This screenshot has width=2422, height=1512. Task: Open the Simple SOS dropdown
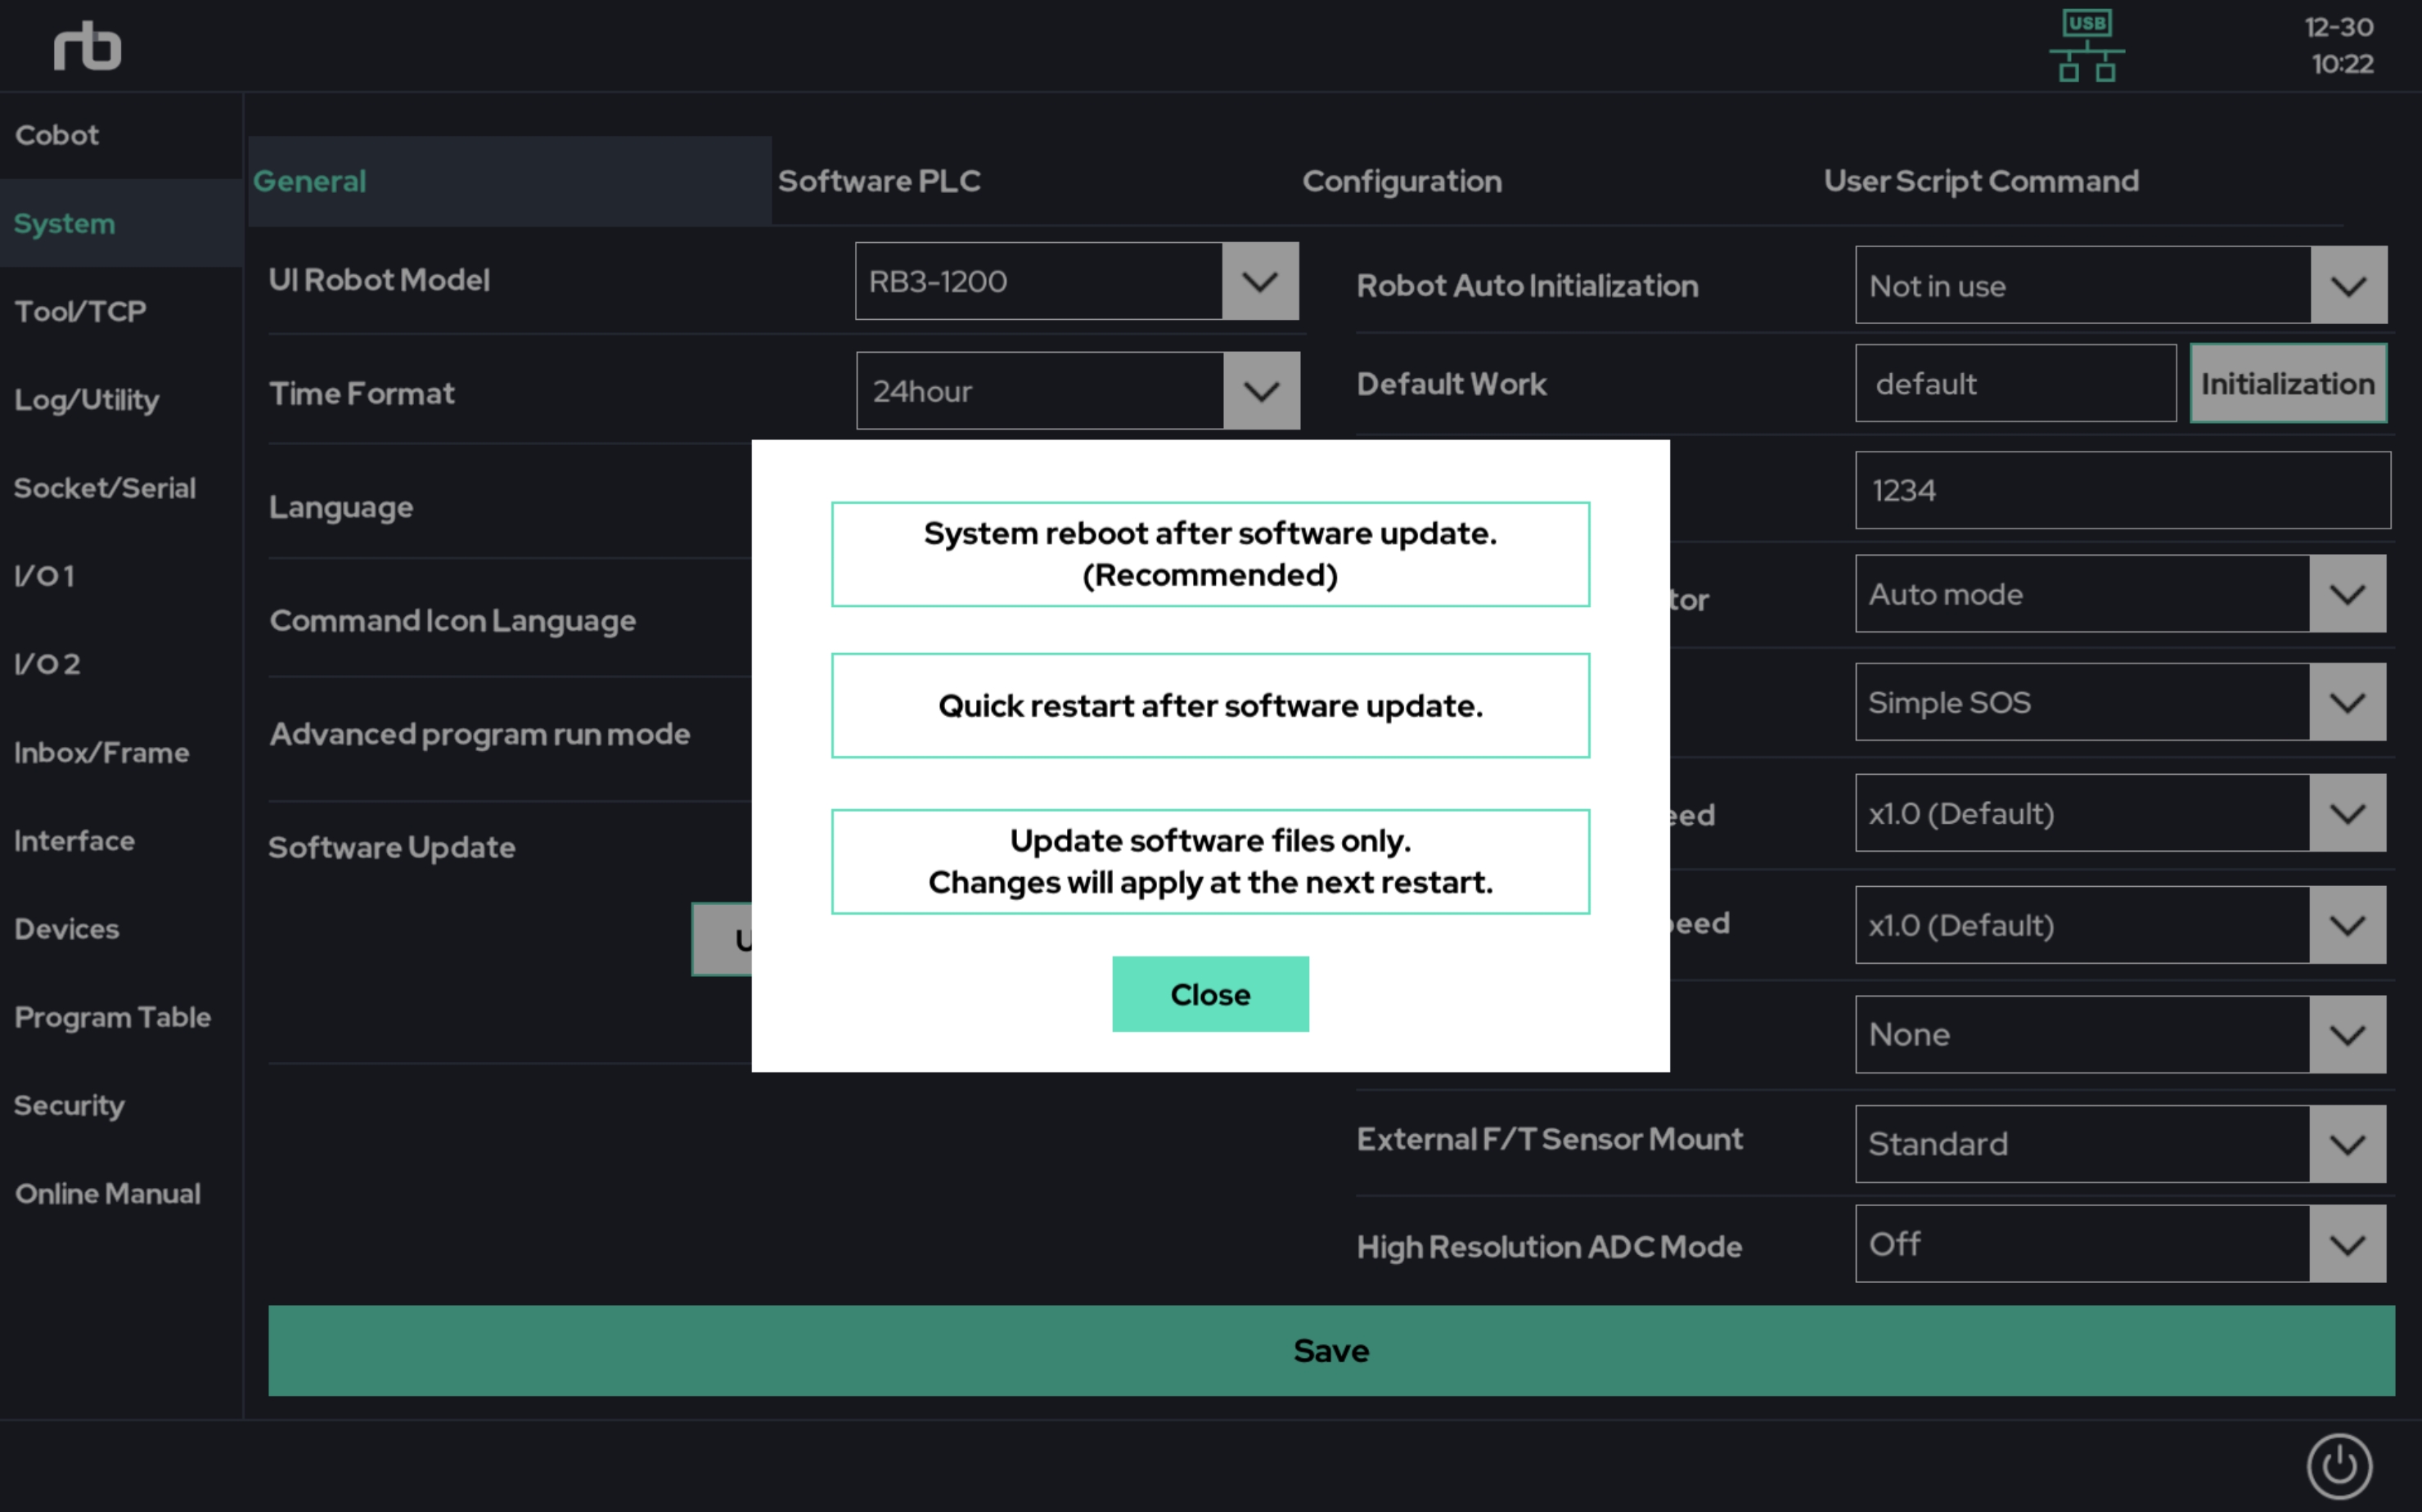click(x=2346, y=702)
